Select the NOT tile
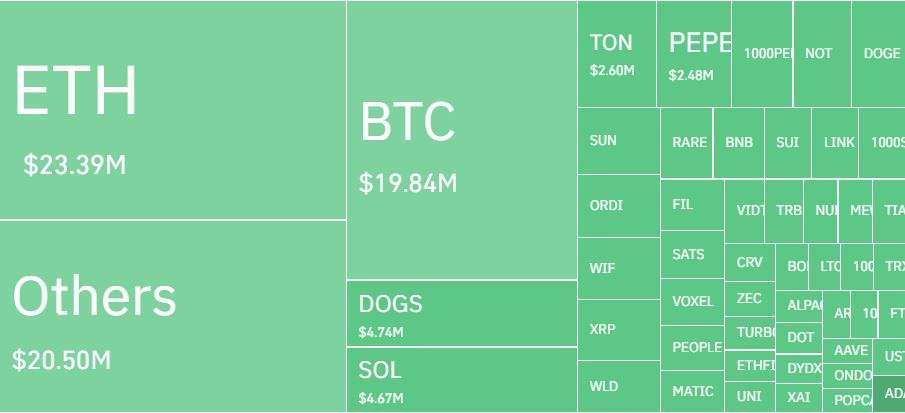Image resolution: width=905 pixels, height=413 pixels. [822, 54]
